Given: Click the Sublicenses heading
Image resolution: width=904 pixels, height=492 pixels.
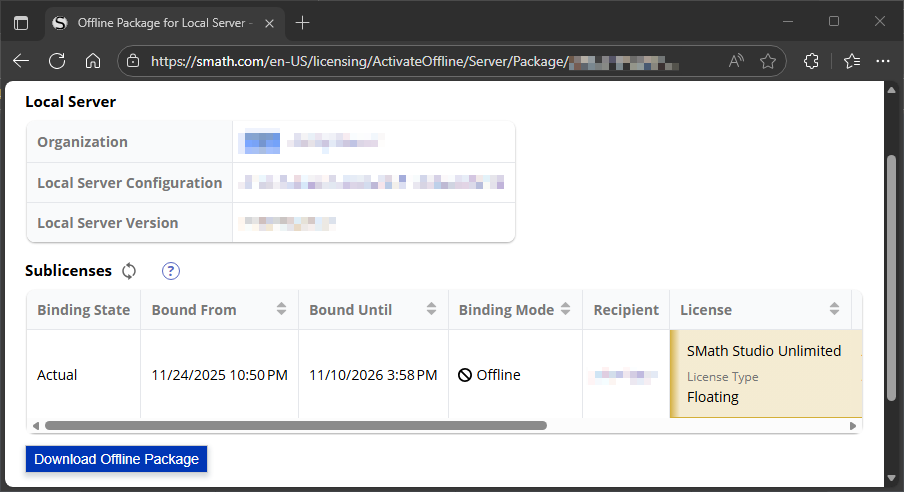Looking at the screenshot, I should click(x=68, y=271).
